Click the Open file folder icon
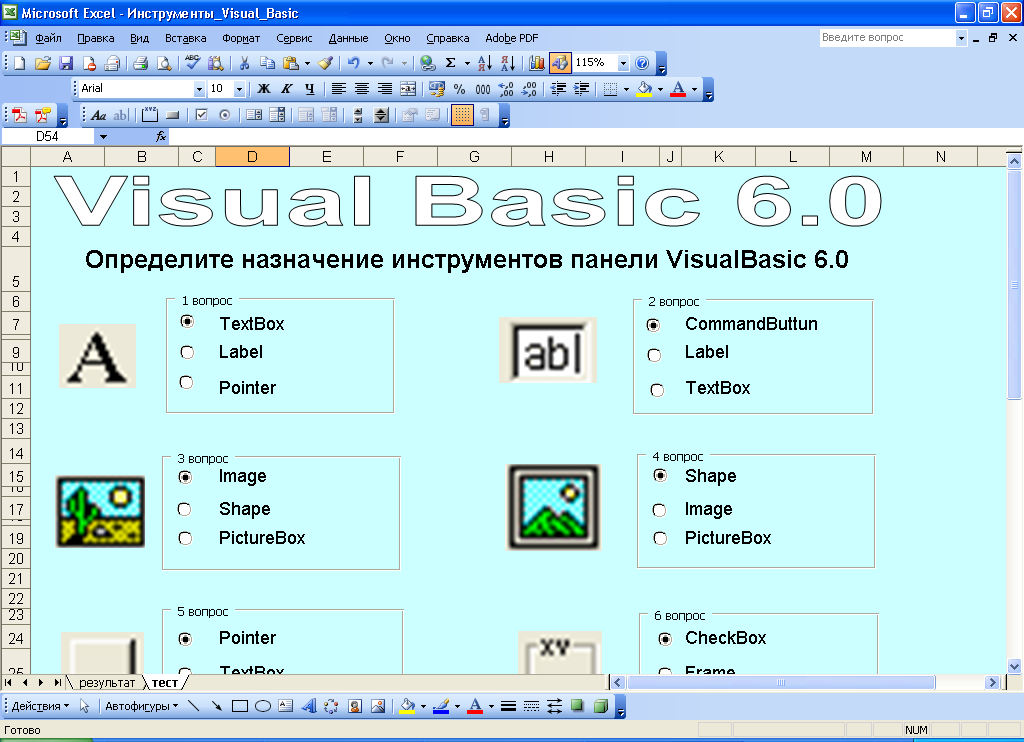1024x742 pixels. (x=42, y=63)
